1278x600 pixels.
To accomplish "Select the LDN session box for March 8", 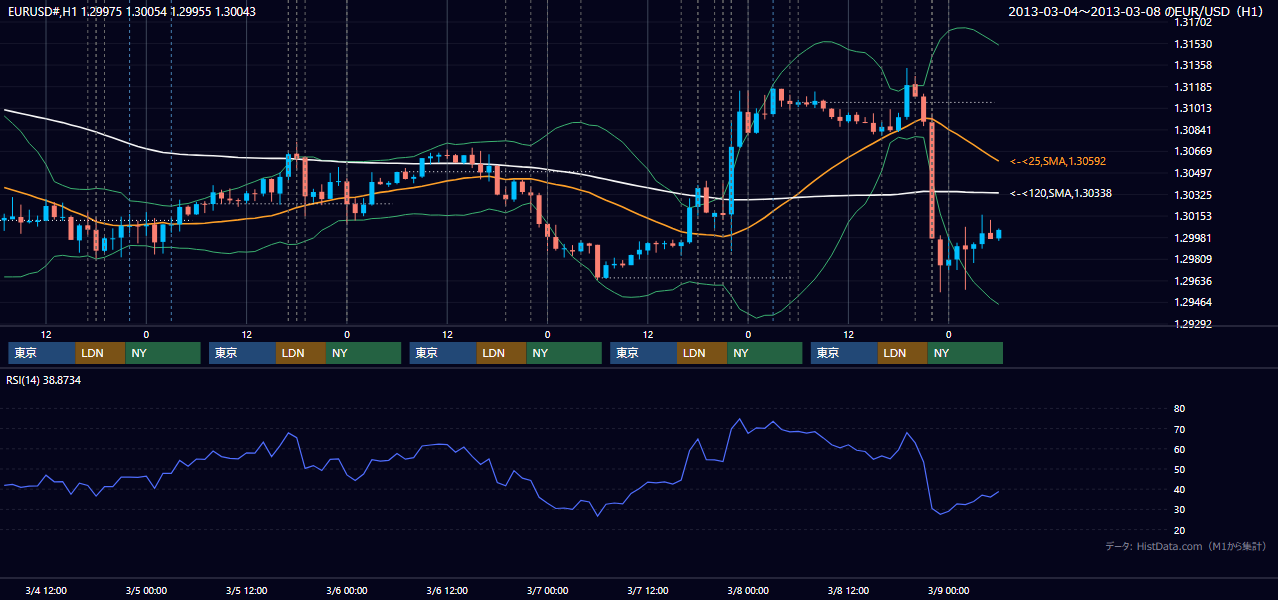I will (x=904, y=353).
